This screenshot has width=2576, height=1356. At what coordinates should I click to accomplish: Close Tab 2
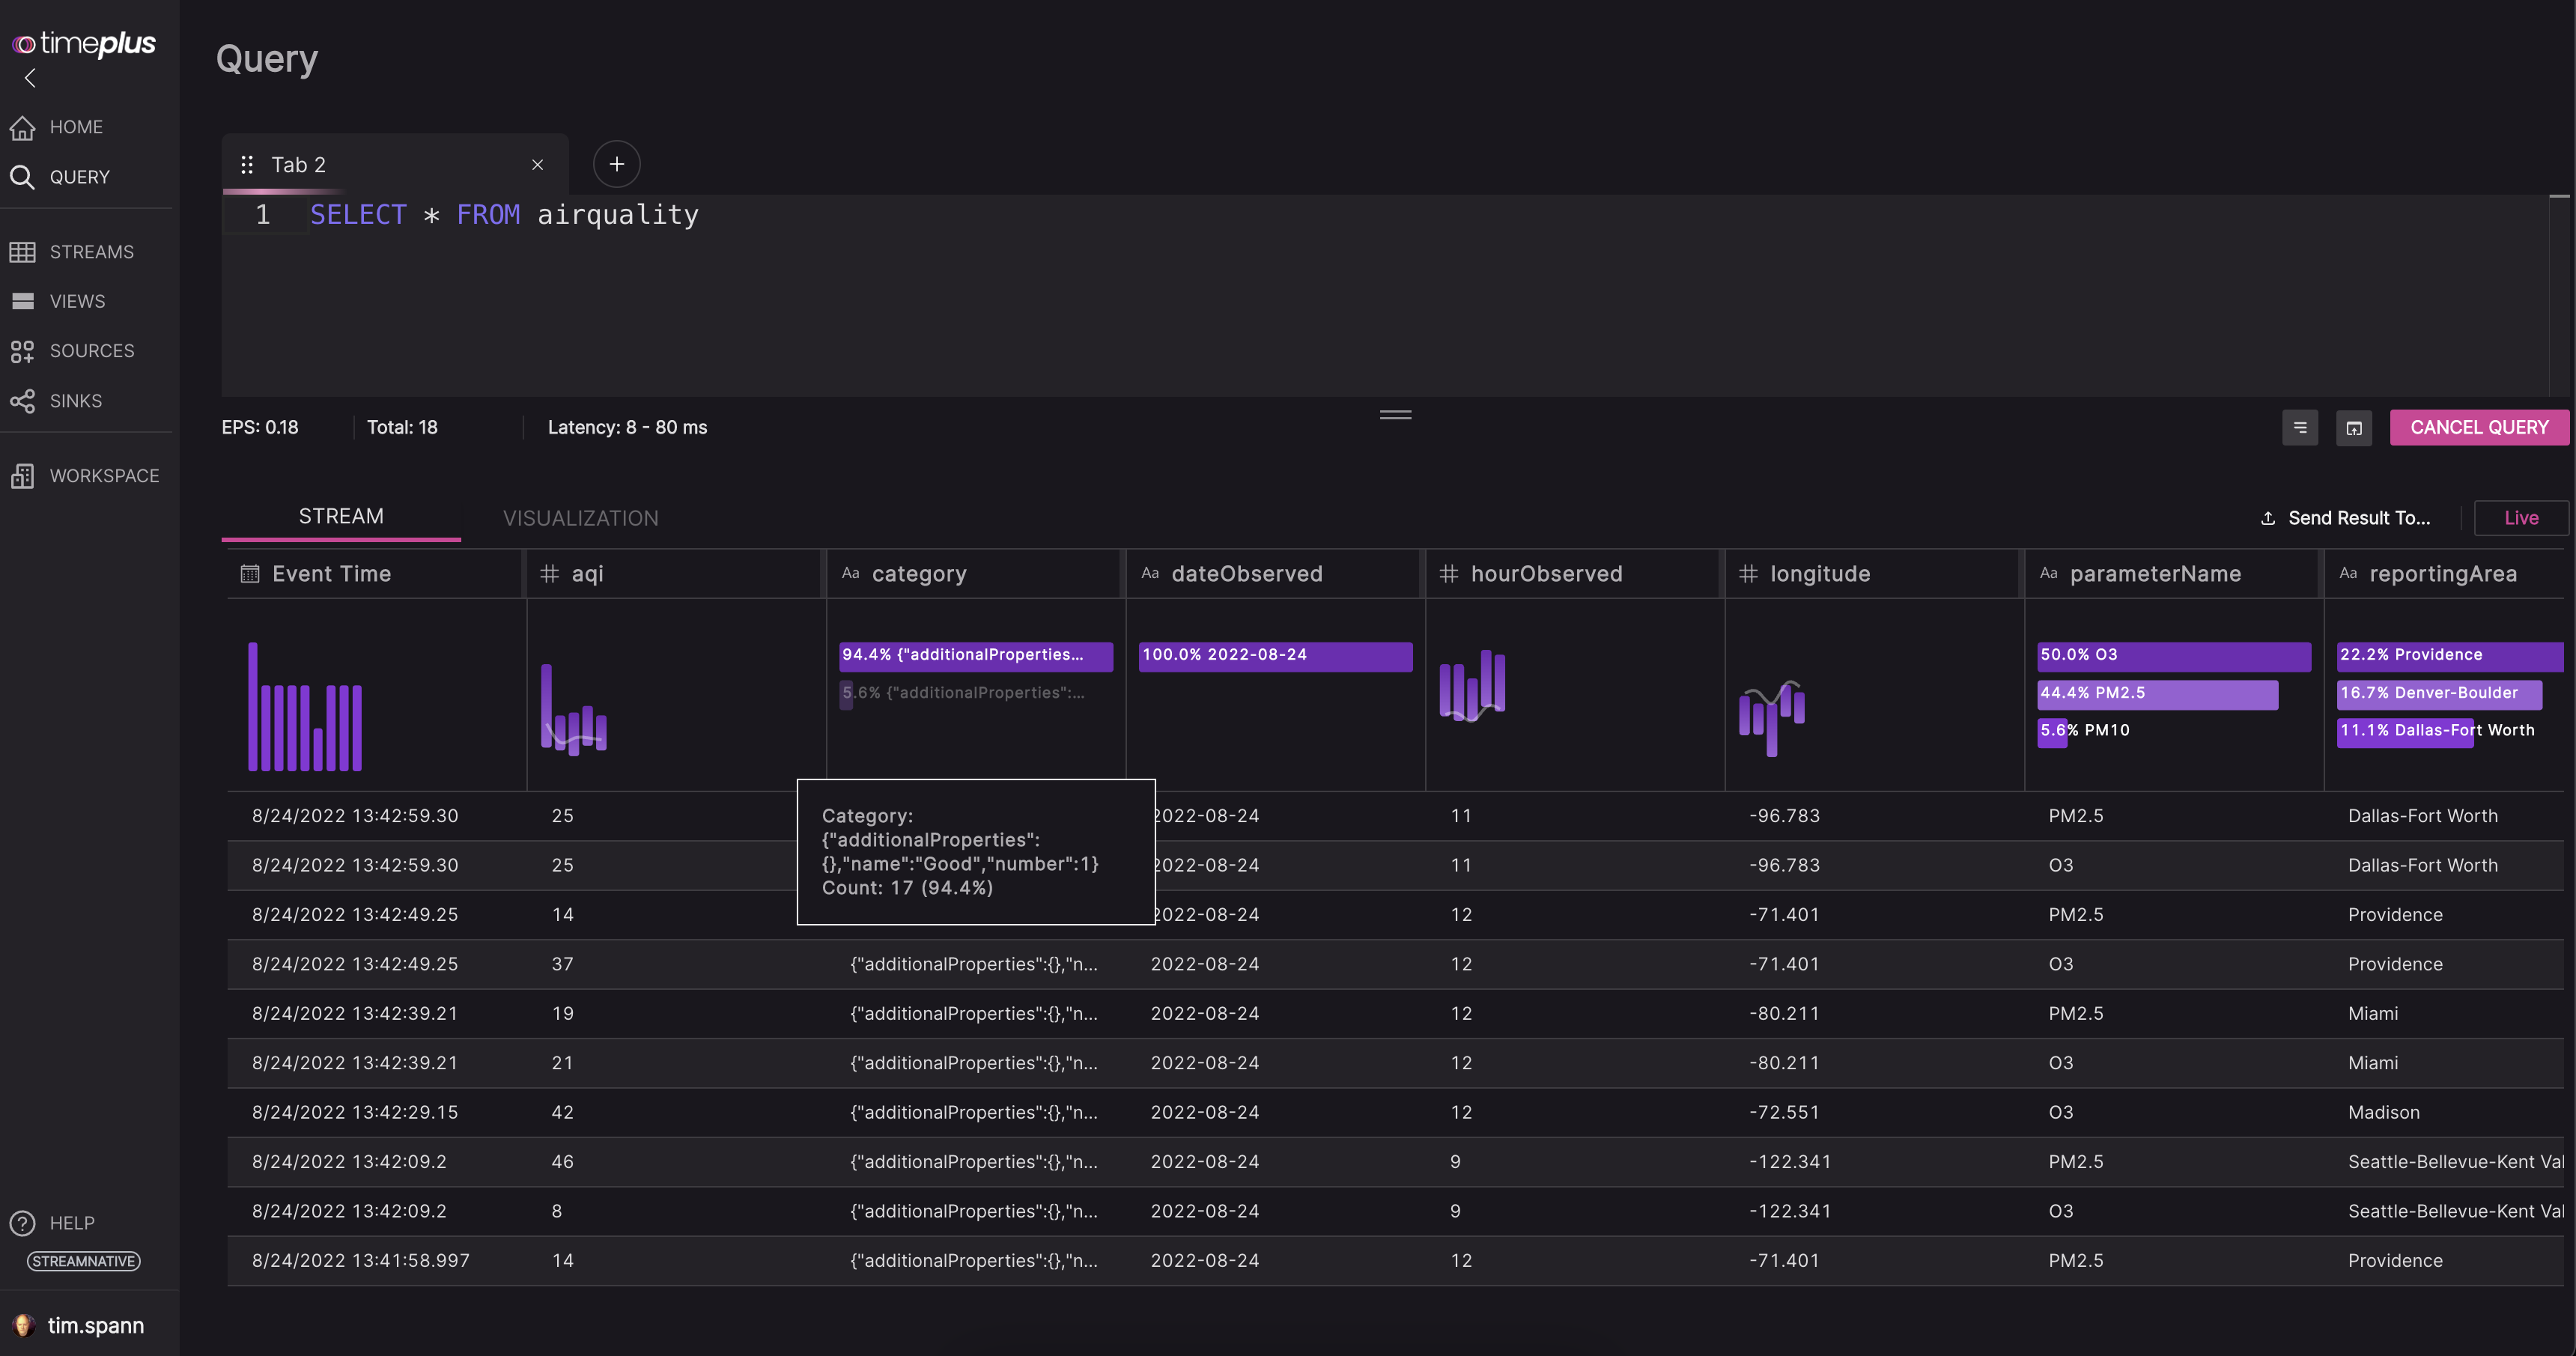click(538, 165)
